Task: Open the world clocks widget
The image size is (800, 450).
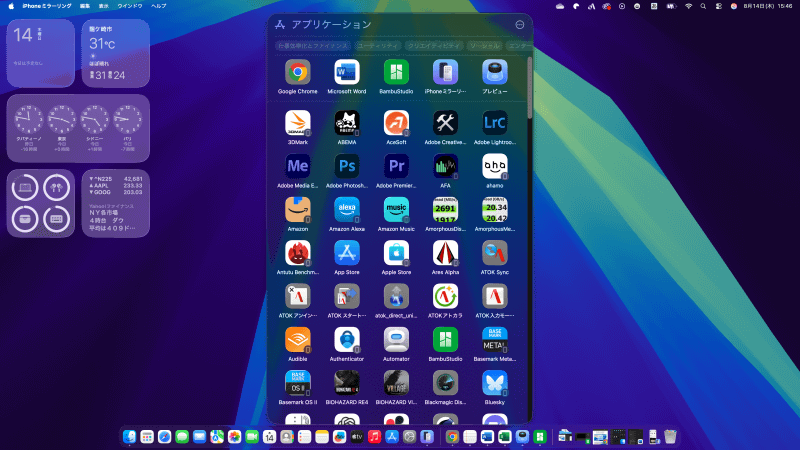Action: 78,128
